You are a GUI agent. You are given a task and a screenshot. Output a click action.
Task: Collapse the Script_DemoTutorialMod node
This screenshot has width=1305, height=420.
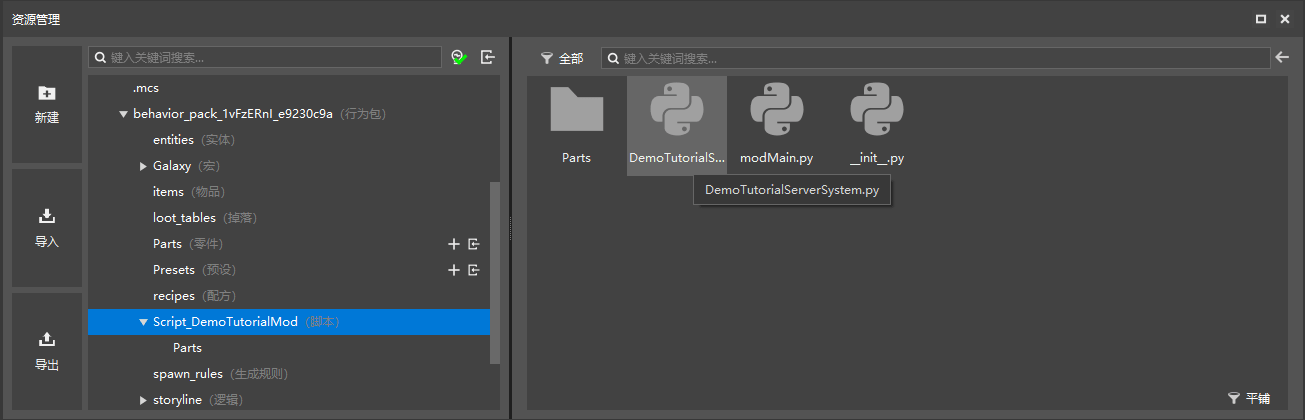(143, 322)
